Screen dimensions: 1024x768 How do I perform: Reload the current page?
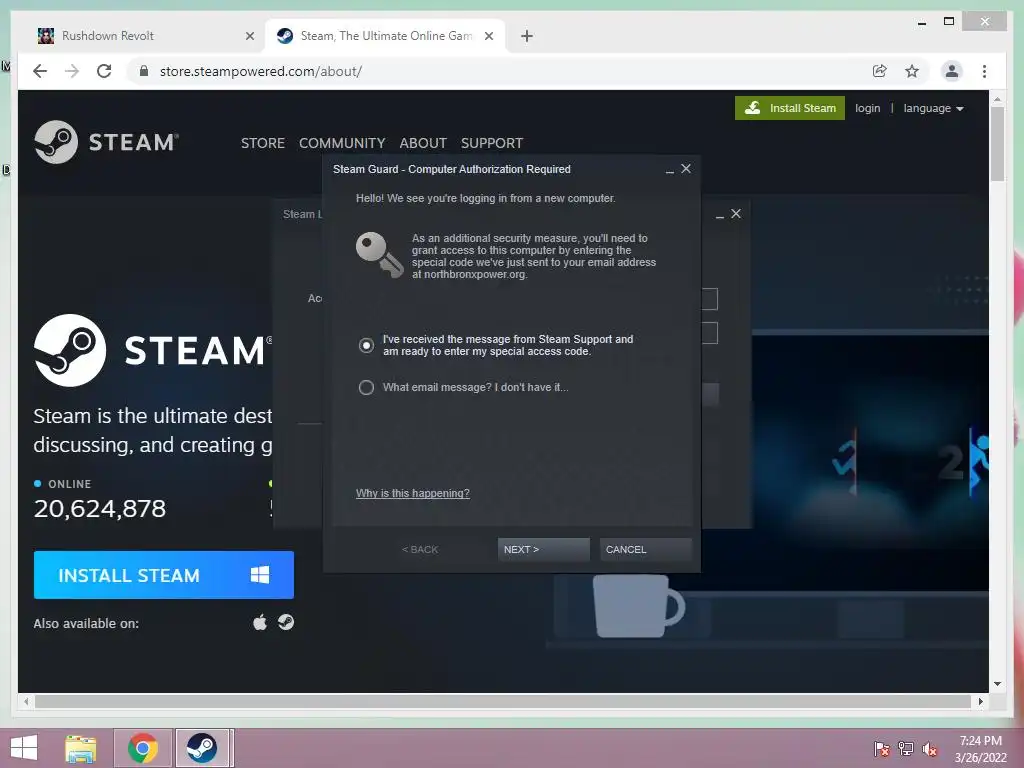[104, 71]
